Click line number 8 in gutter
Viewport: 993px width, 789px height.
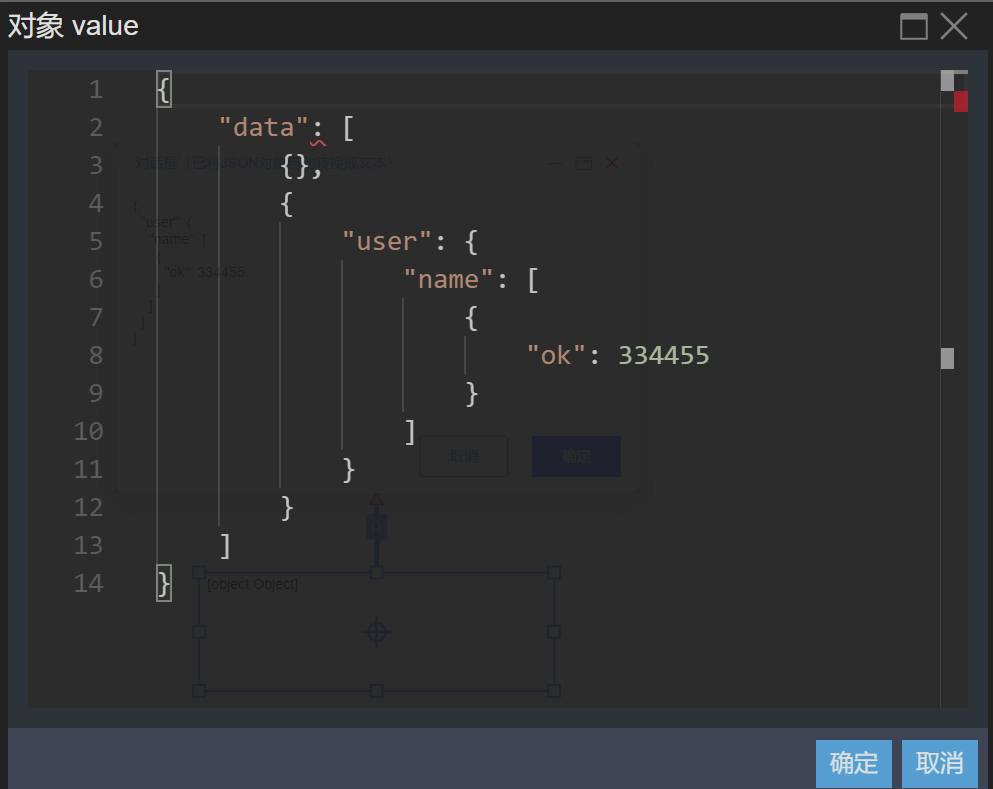(96, 355)
